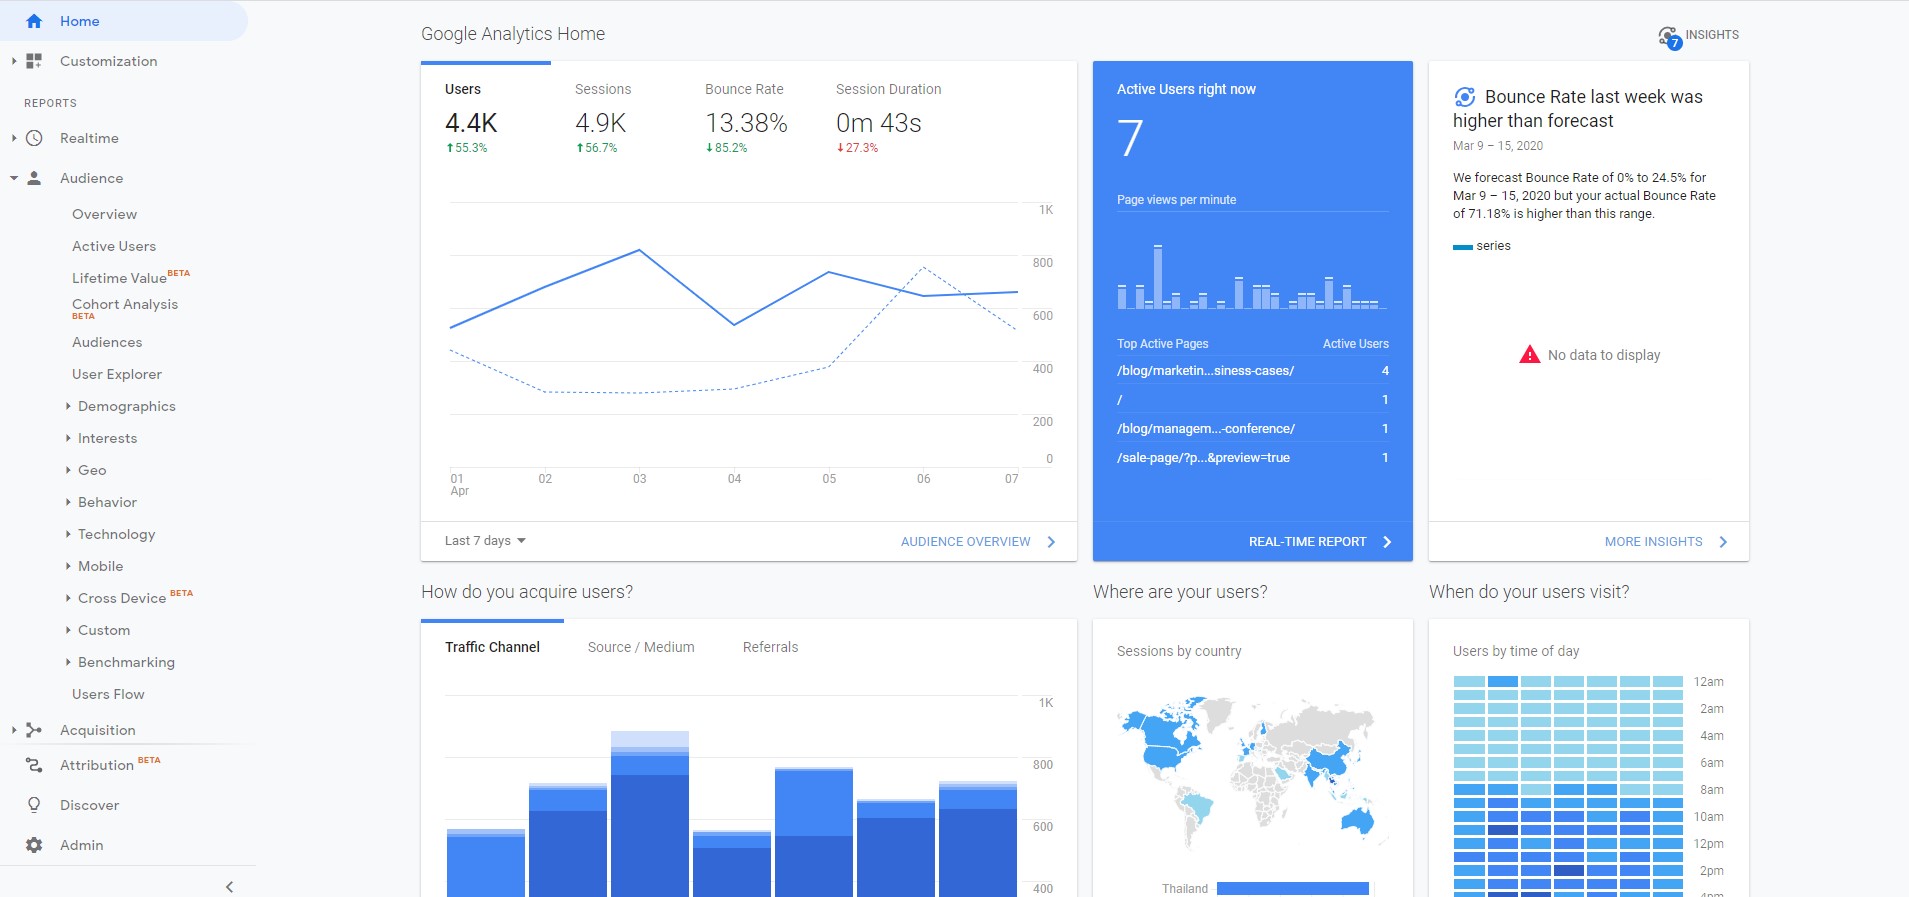Open the Lifetime Value report
Screen dimensions: 1909x897
point(119,278)
